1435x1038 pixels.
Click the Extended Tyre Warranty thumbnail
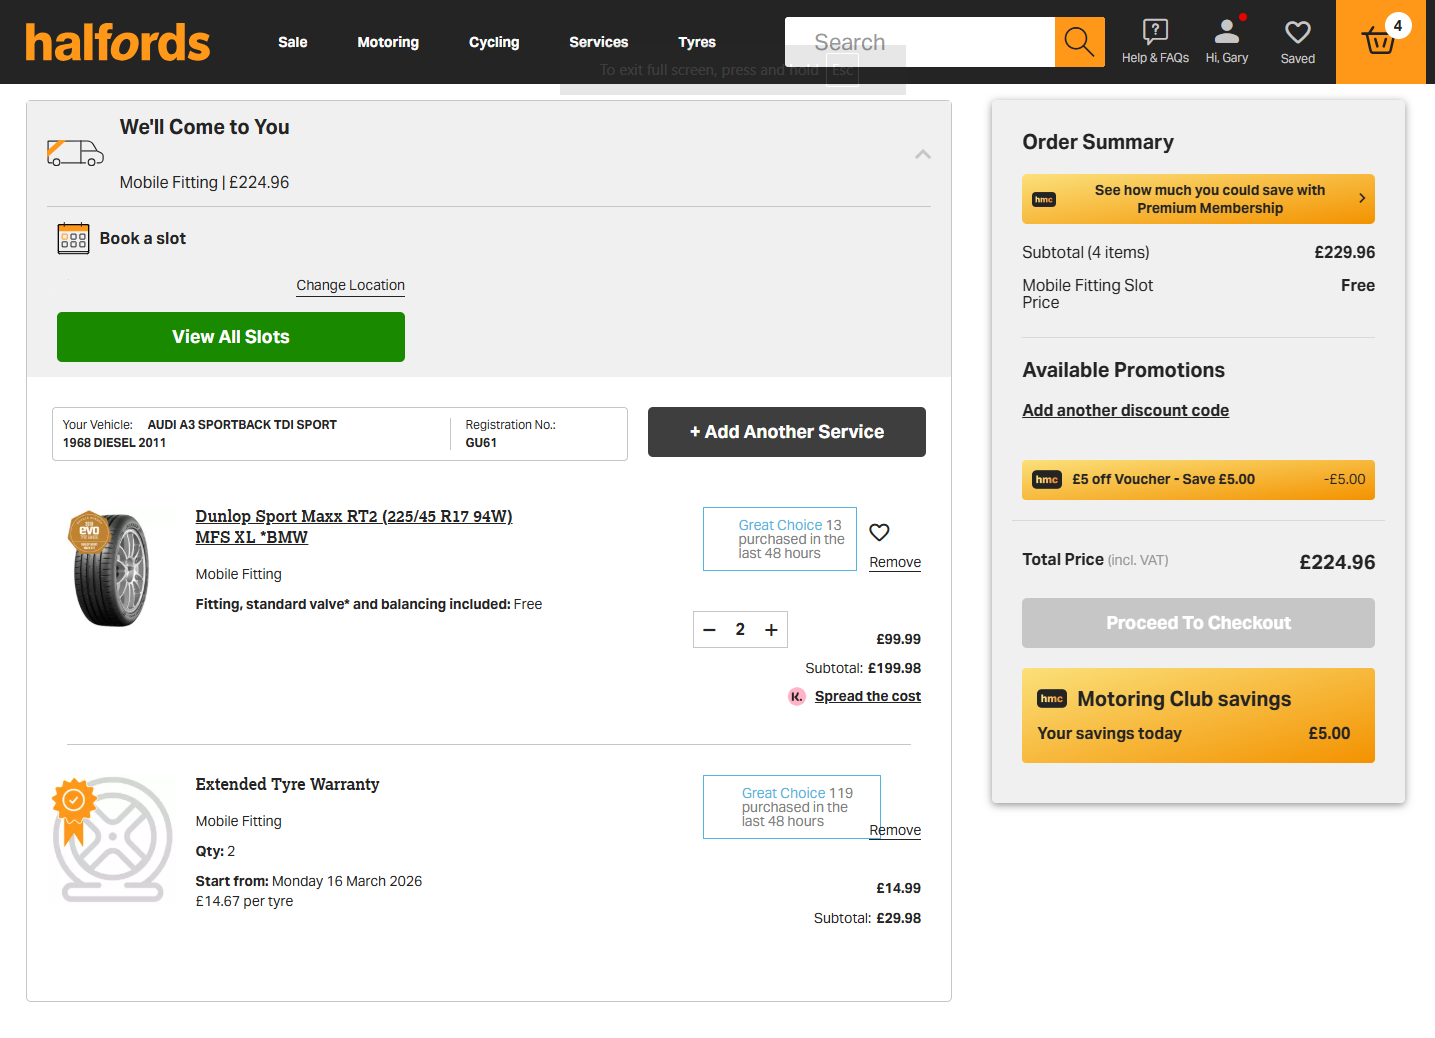pyautogui.click(x=111, y=840)
